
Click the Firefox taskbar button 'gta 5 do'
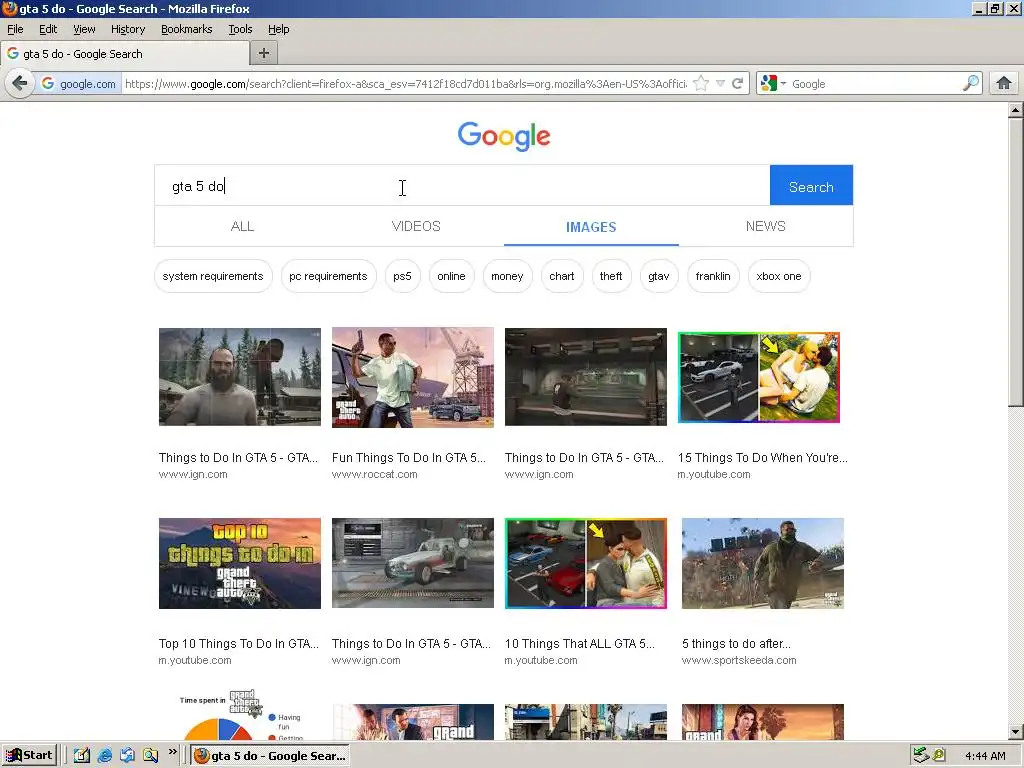pos(270,756)
